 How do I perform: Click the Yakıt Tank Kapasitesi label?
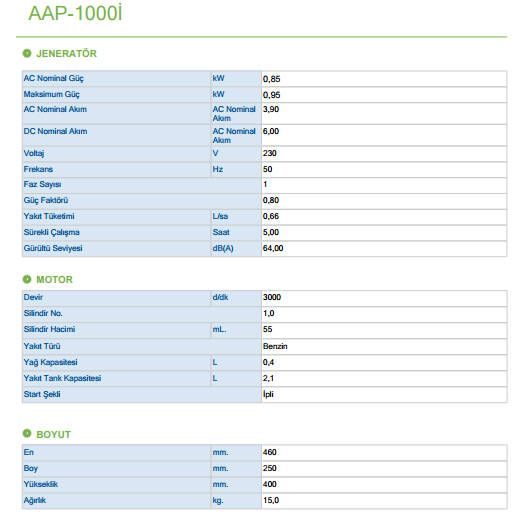pos(62,378)
